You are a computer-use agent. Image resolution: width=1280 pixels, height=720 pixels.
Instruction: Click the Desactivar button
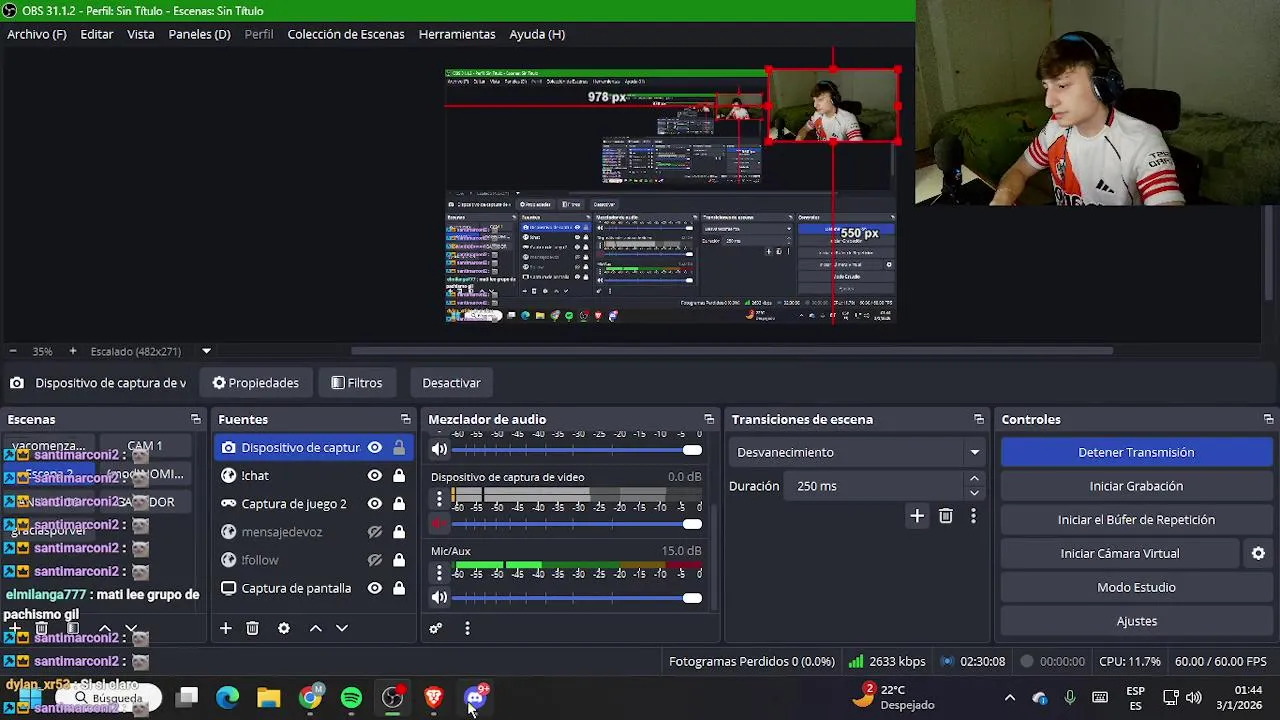click(451, 383)
